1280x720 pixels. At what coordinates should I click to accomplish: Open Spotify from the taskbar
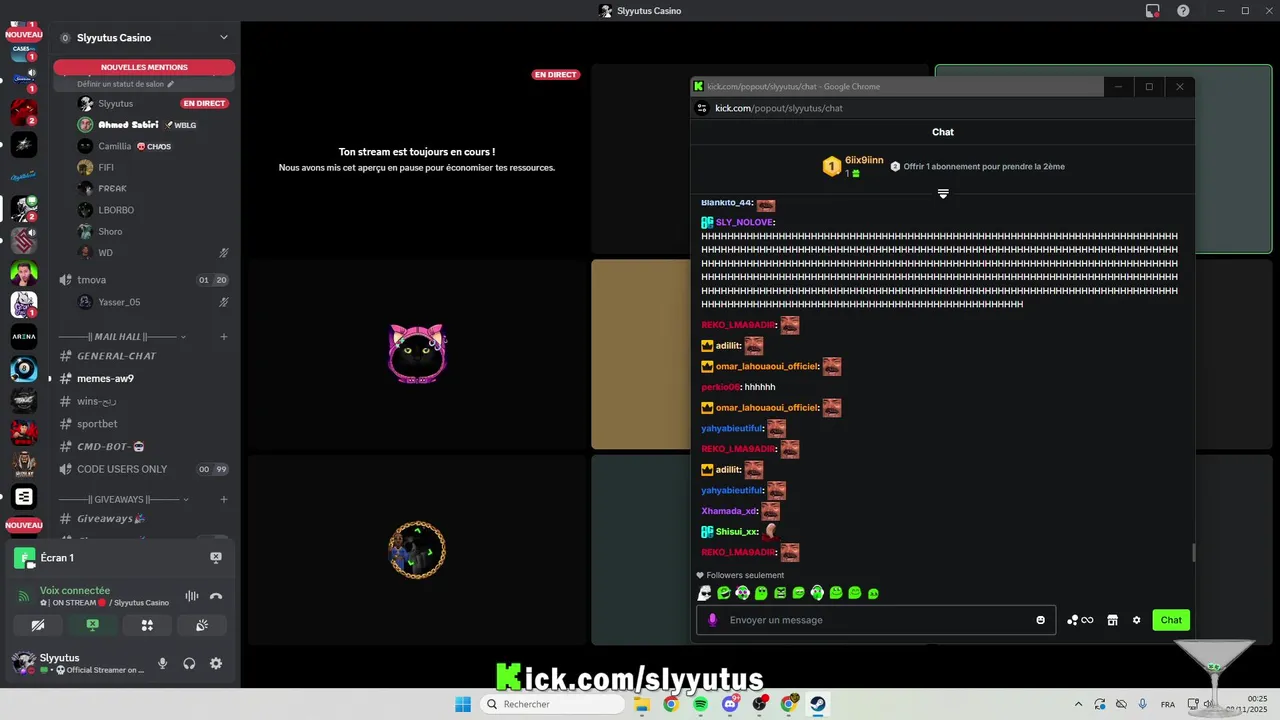click(700, 704)
